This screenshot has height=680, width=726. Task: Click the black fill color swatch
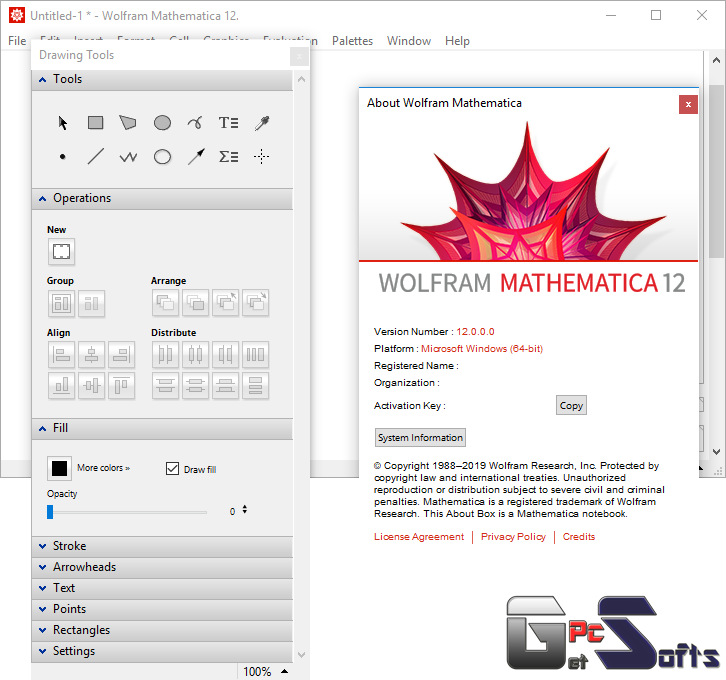[59, 468]
